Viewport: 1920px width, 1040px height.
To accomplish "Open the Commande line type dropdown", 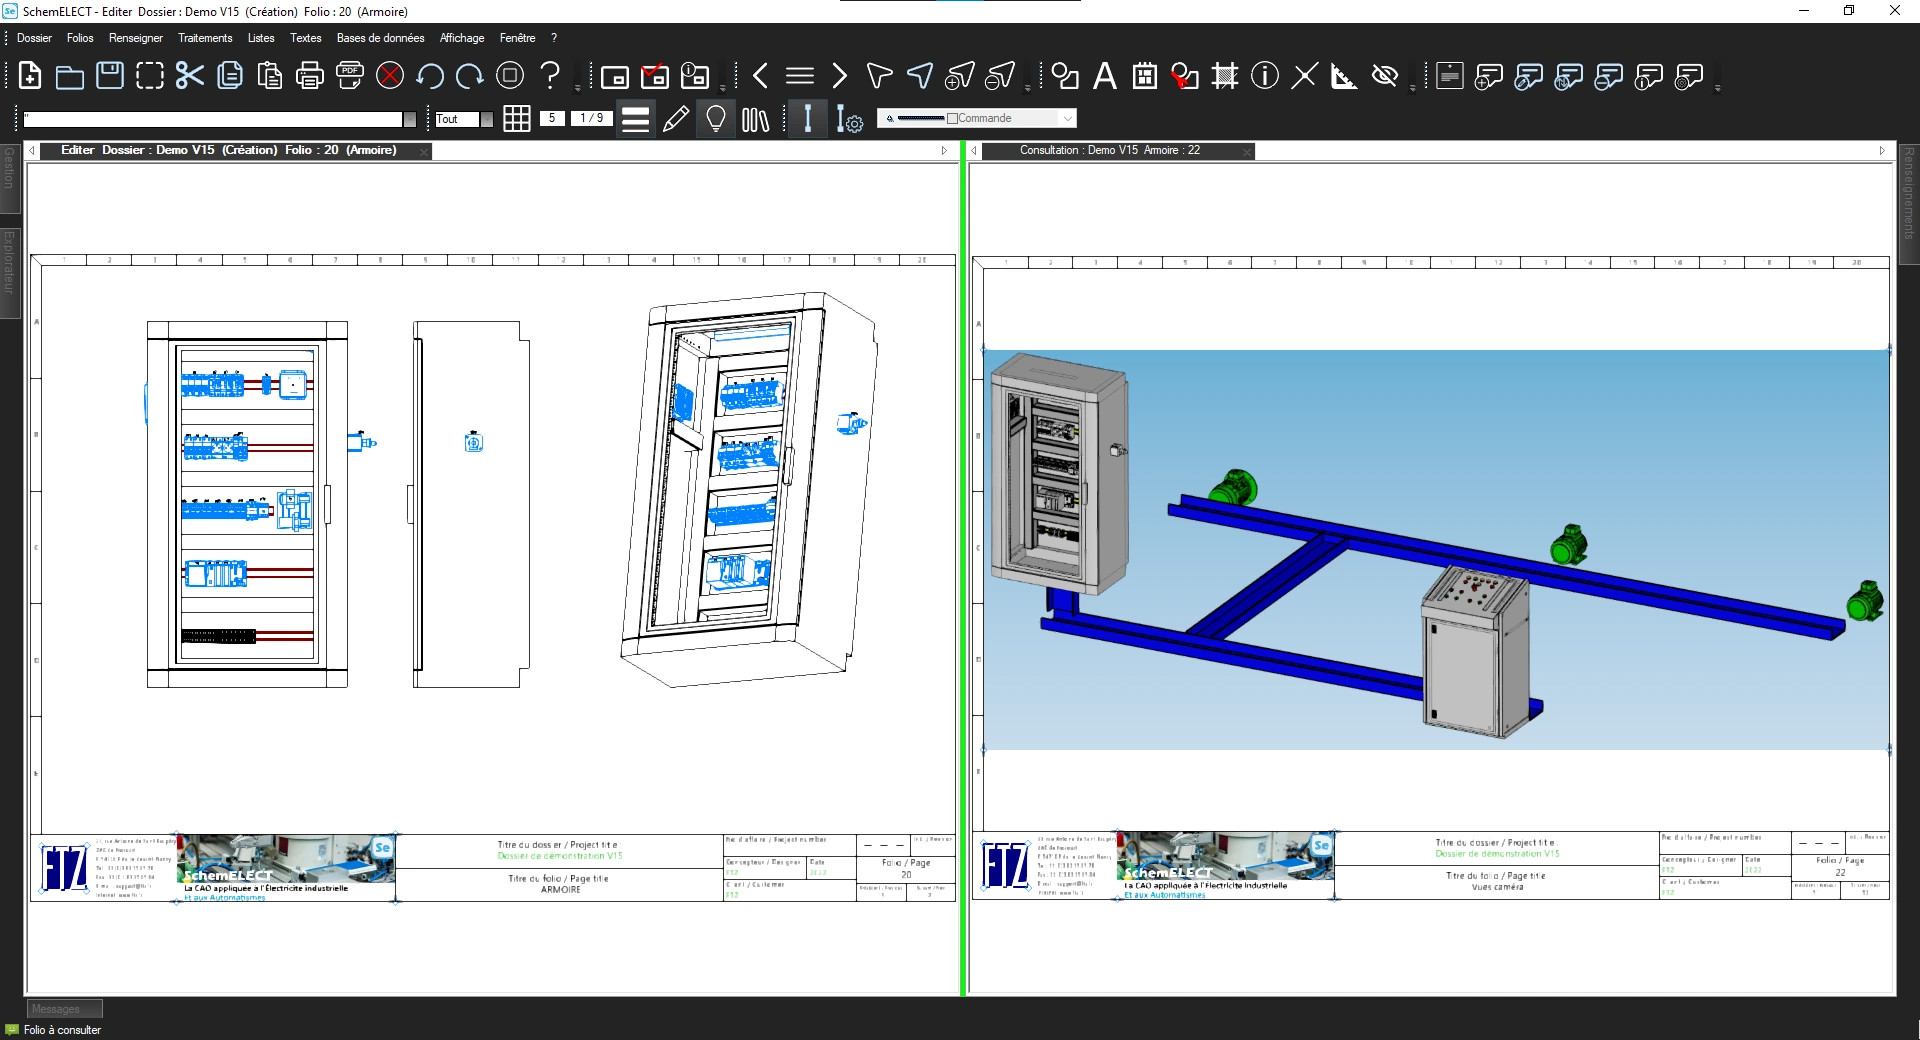I will (x=1068, y=118).
